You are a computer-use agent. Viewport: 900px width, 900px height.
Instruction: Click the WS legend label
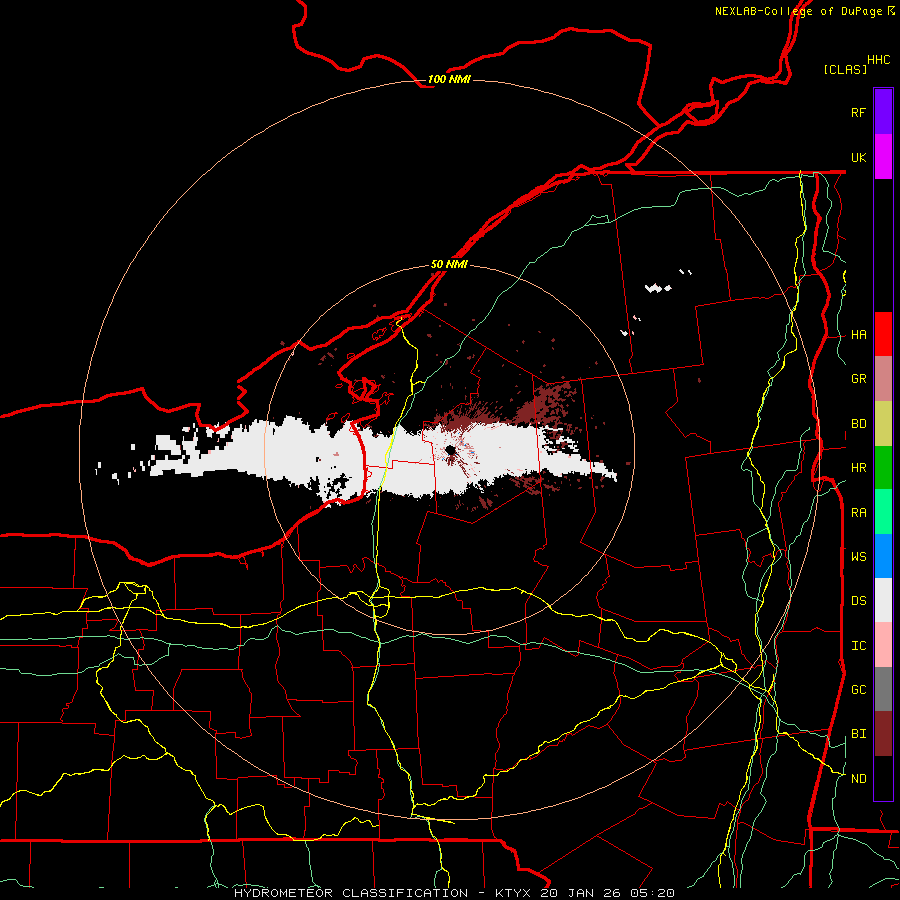coord(858,556)
